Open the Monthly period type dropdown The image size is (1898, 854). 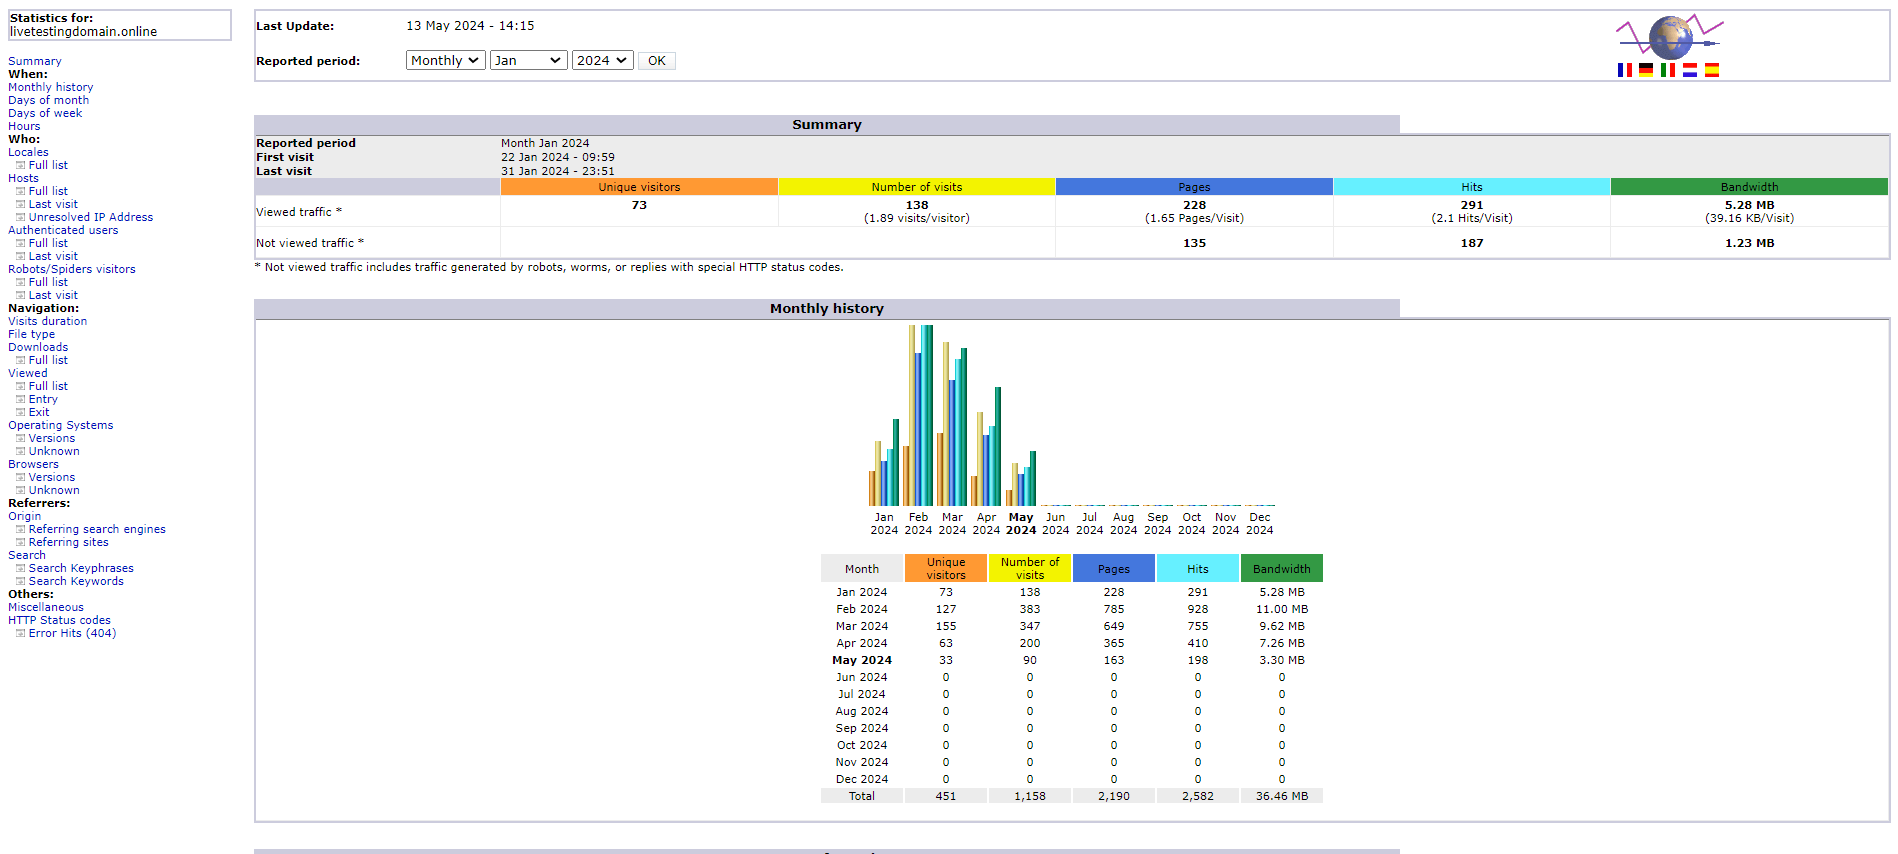click(x=445, y=61)
